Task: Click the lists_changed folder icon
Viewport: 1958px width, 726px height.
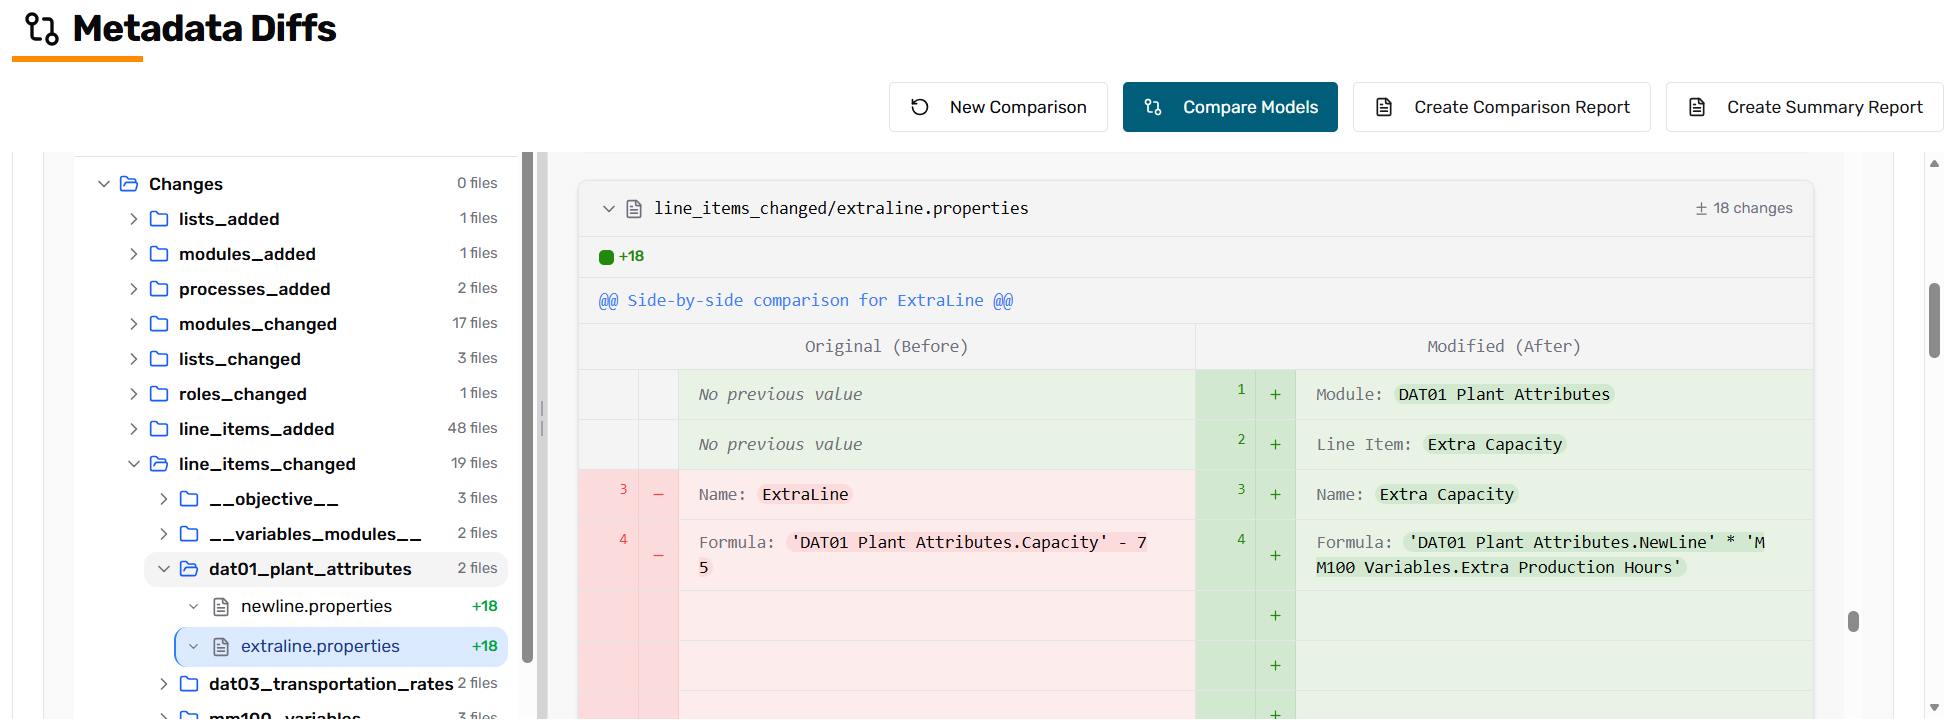Action: (159, 359)
